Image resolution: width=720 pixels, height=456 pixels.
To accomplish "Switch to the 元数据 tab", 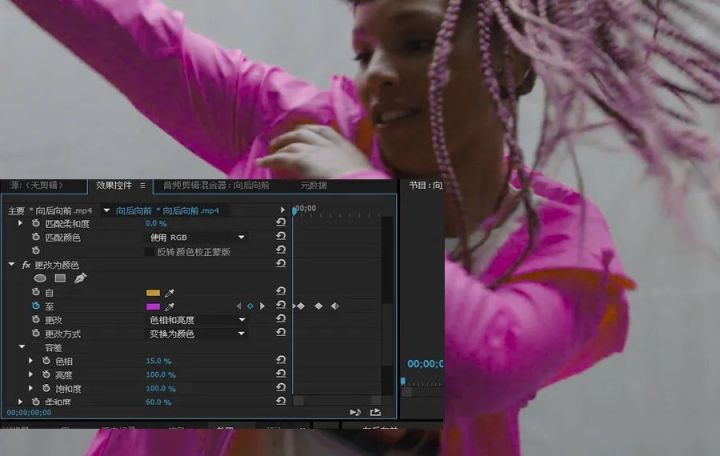I will (314, 186).
